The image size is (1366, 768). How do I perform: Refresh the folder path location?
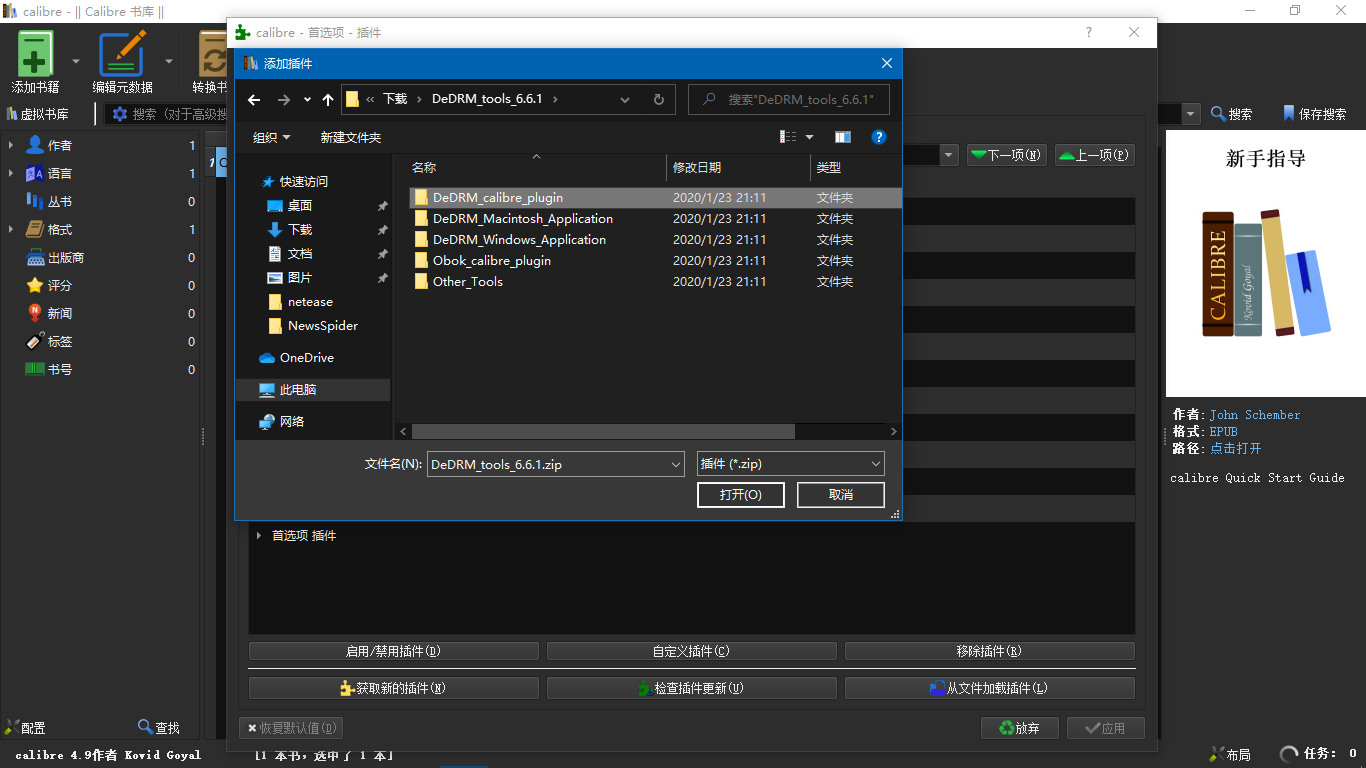(658, 100)
